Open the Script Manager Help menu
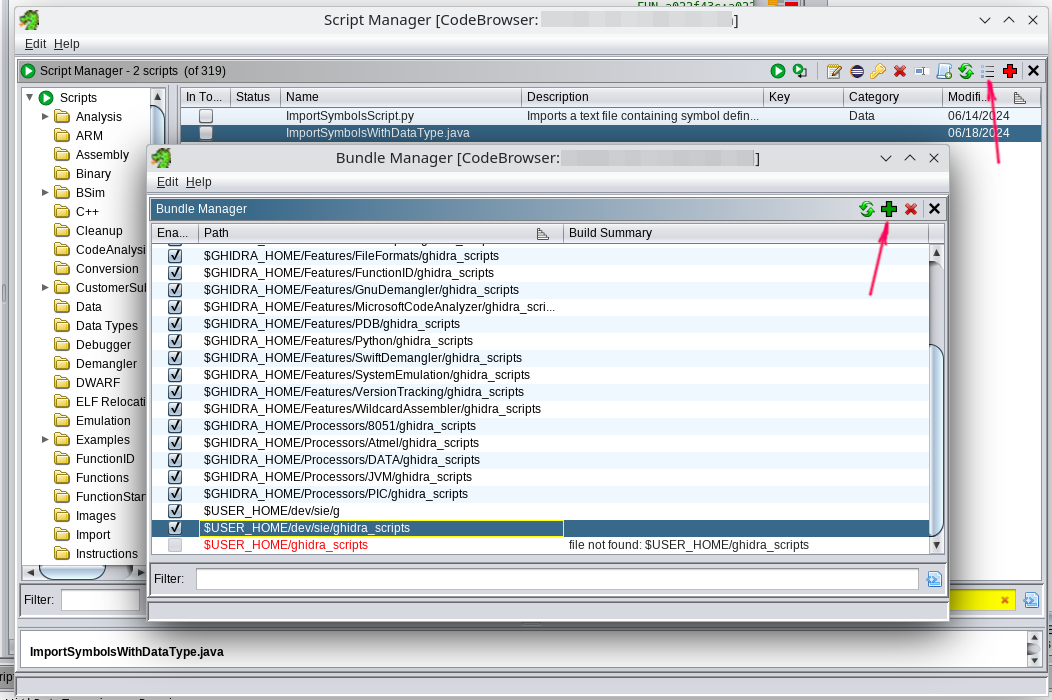The image size is (1052, 700). click(67, 44)
